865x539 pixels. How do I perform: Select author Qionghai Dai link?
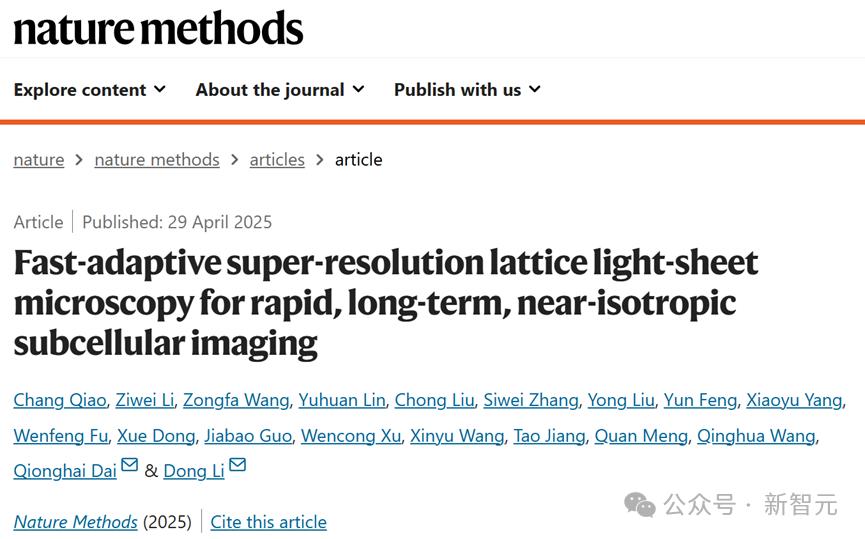65,470
